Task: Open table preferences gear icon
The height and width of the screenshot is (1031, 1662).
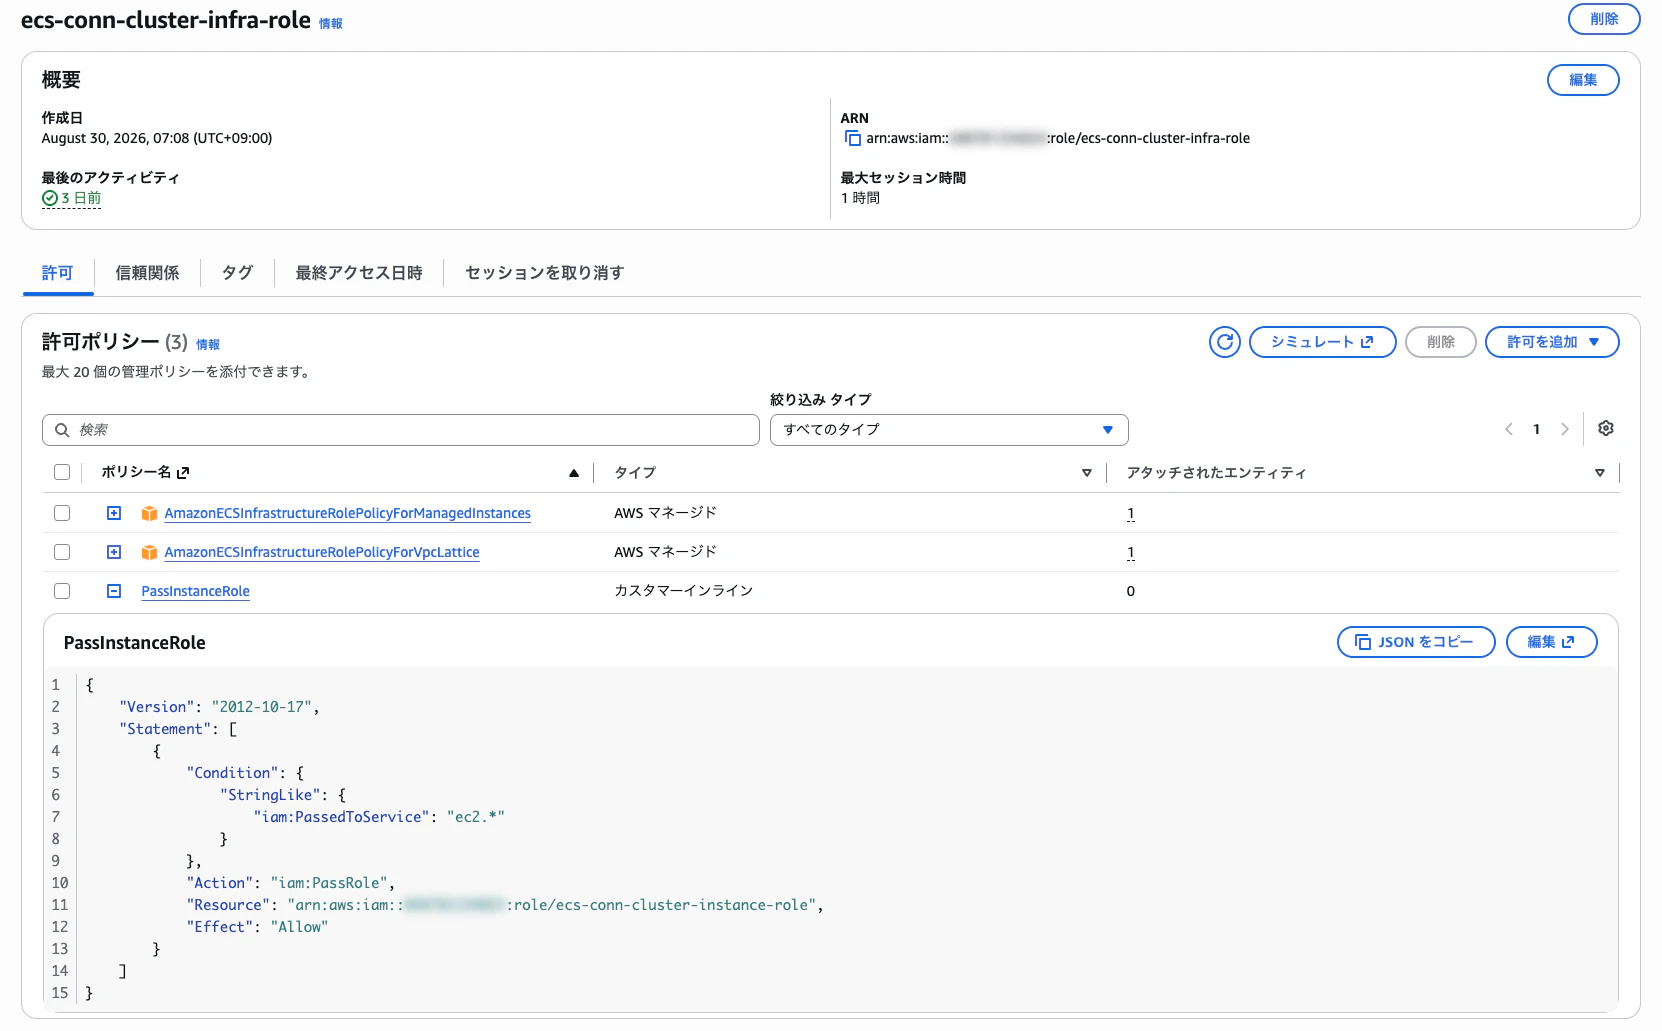Action: coord(1606,429)
